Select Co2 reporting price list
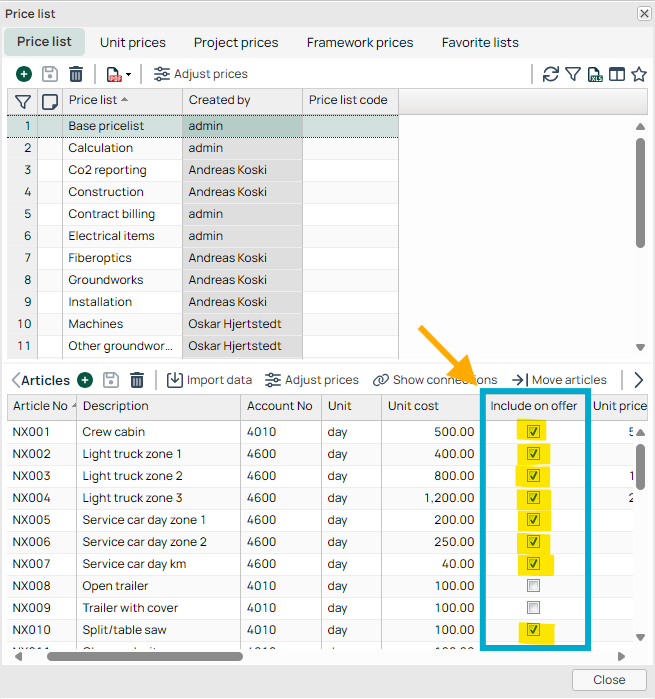Viewport: 655px width, 699px height. point(202,170)
